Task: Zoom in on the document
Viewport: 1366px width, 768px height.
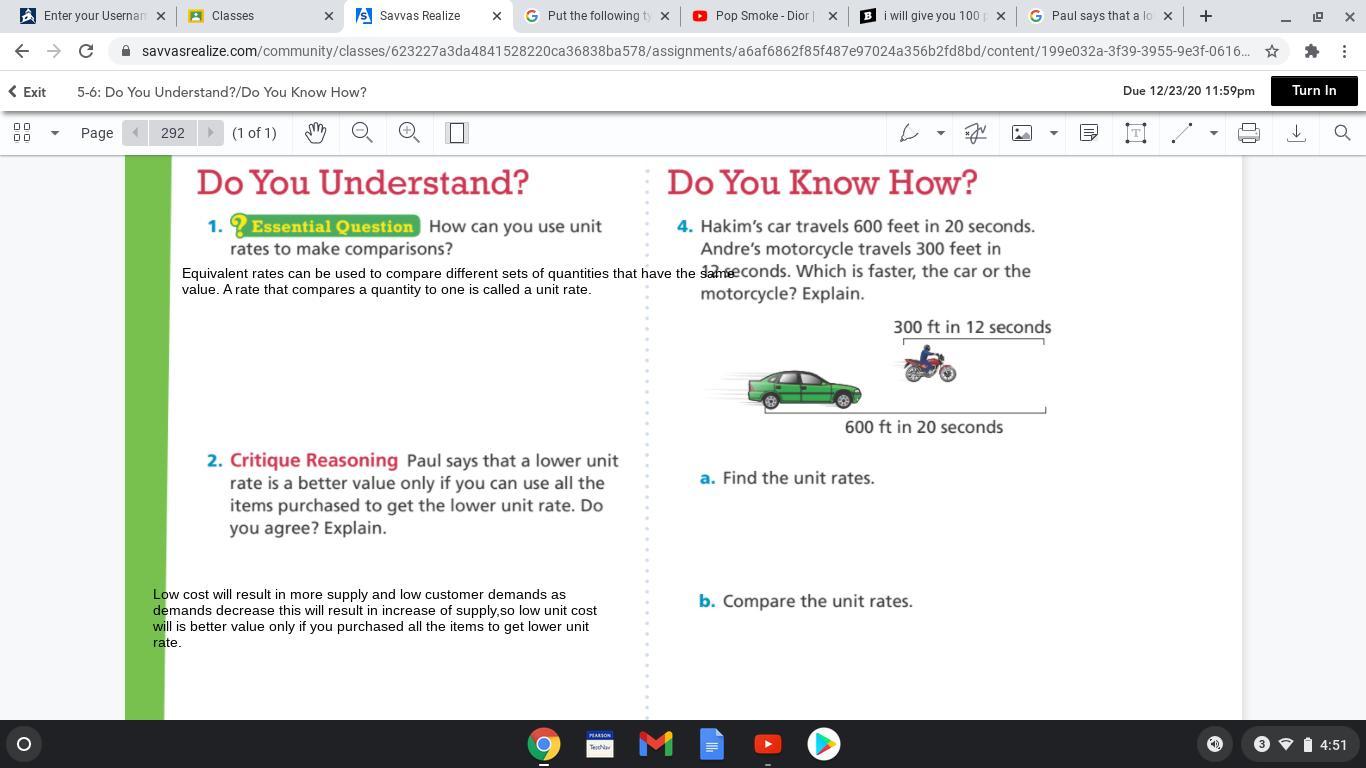Action: [x=409, y=133]
